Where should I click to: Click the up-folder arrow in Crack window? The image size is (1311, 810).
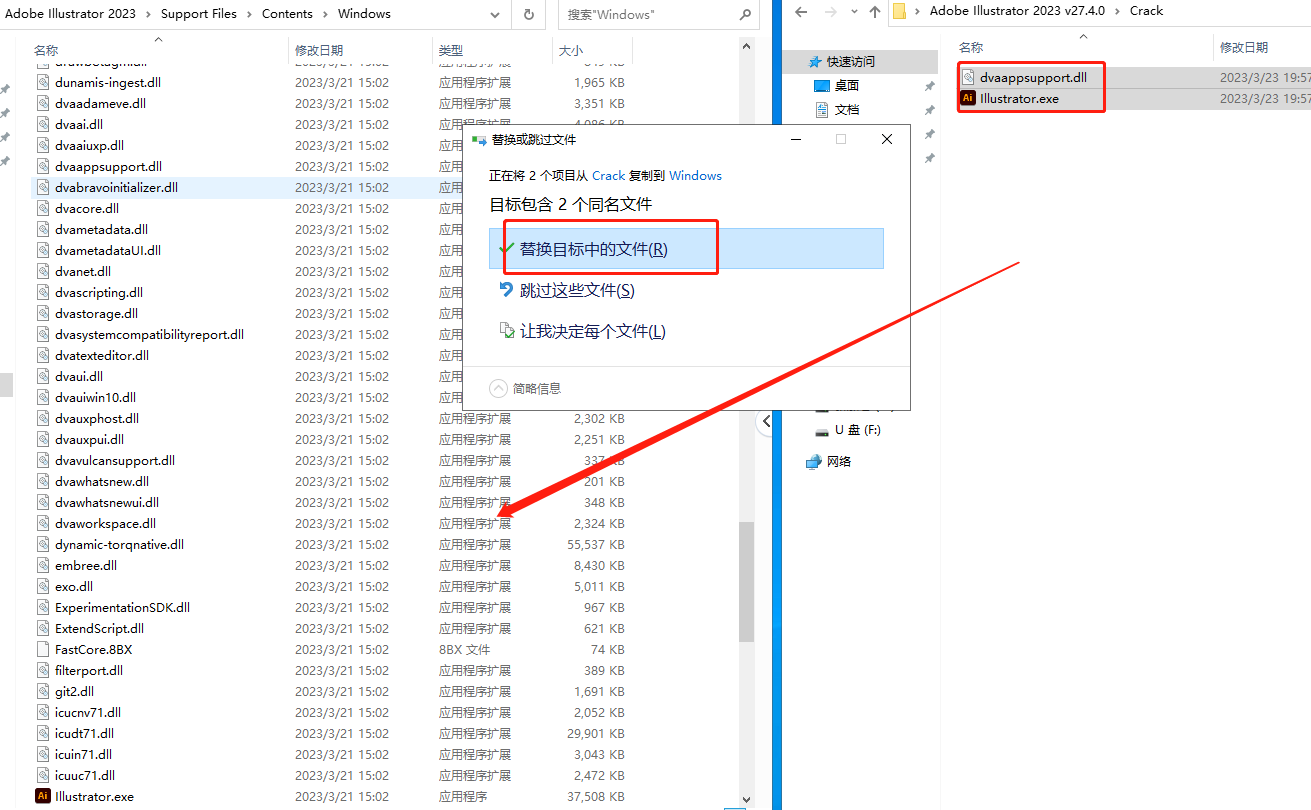(875, 11)
